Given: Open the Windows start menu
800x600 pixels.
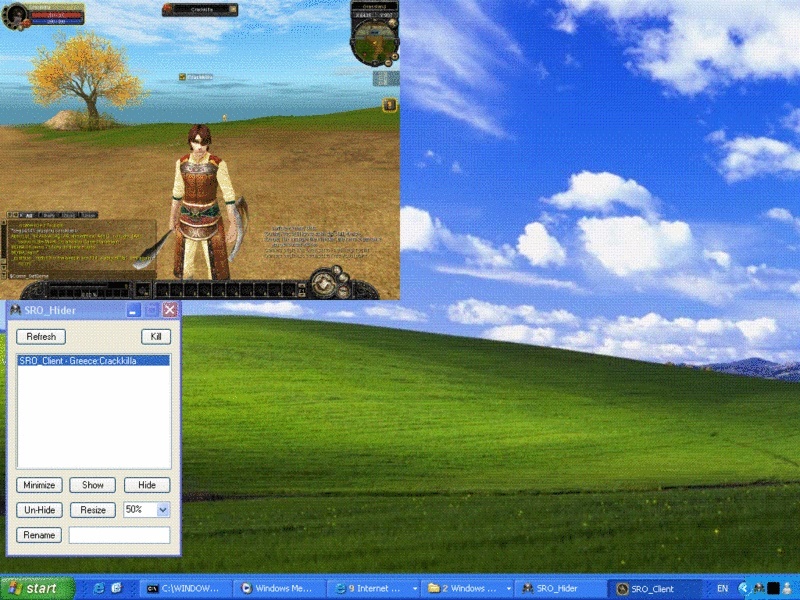Looking at the screenshot, I should (x=37, y=588).
